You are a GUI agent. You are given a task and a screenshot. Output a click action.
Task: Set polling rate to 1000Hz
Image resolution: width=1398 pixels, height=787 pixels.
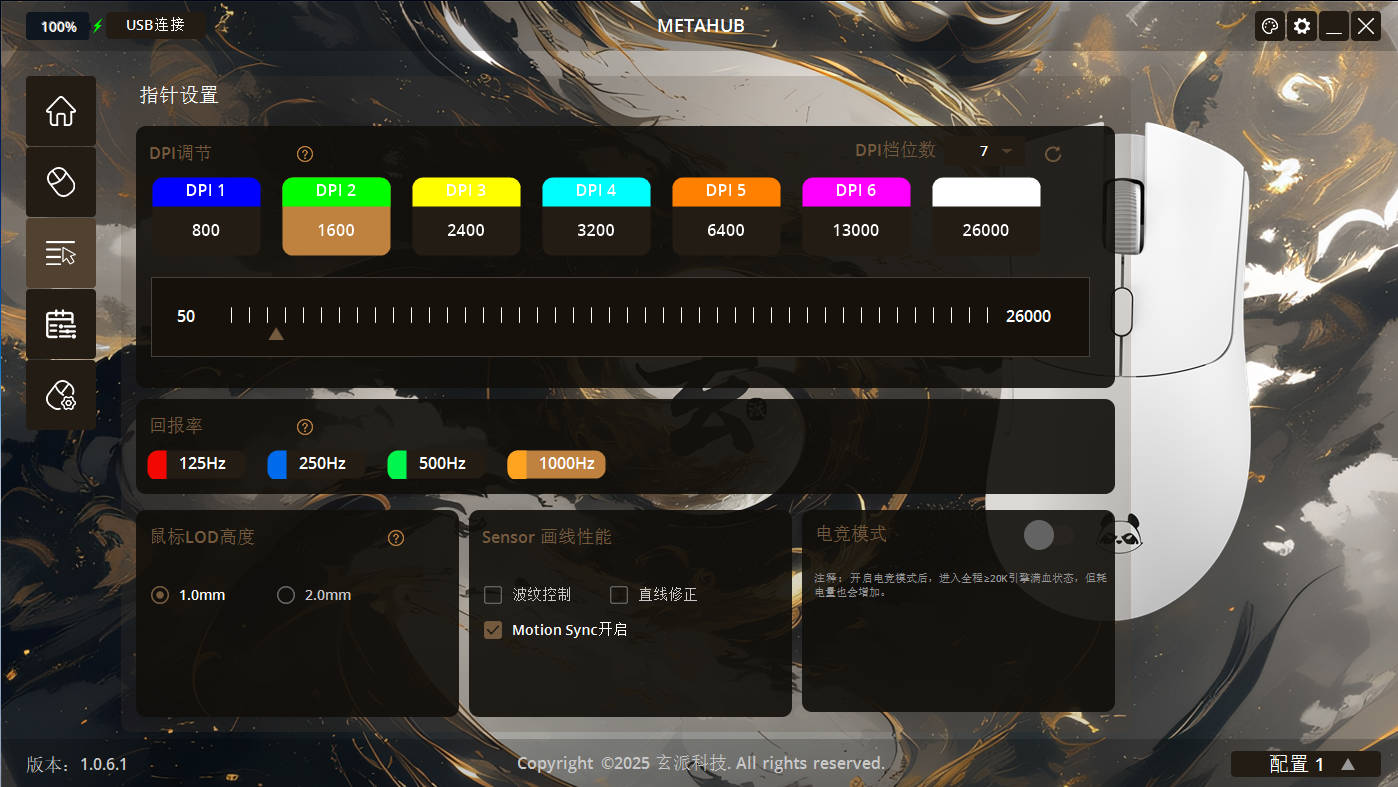click(556, 464)
